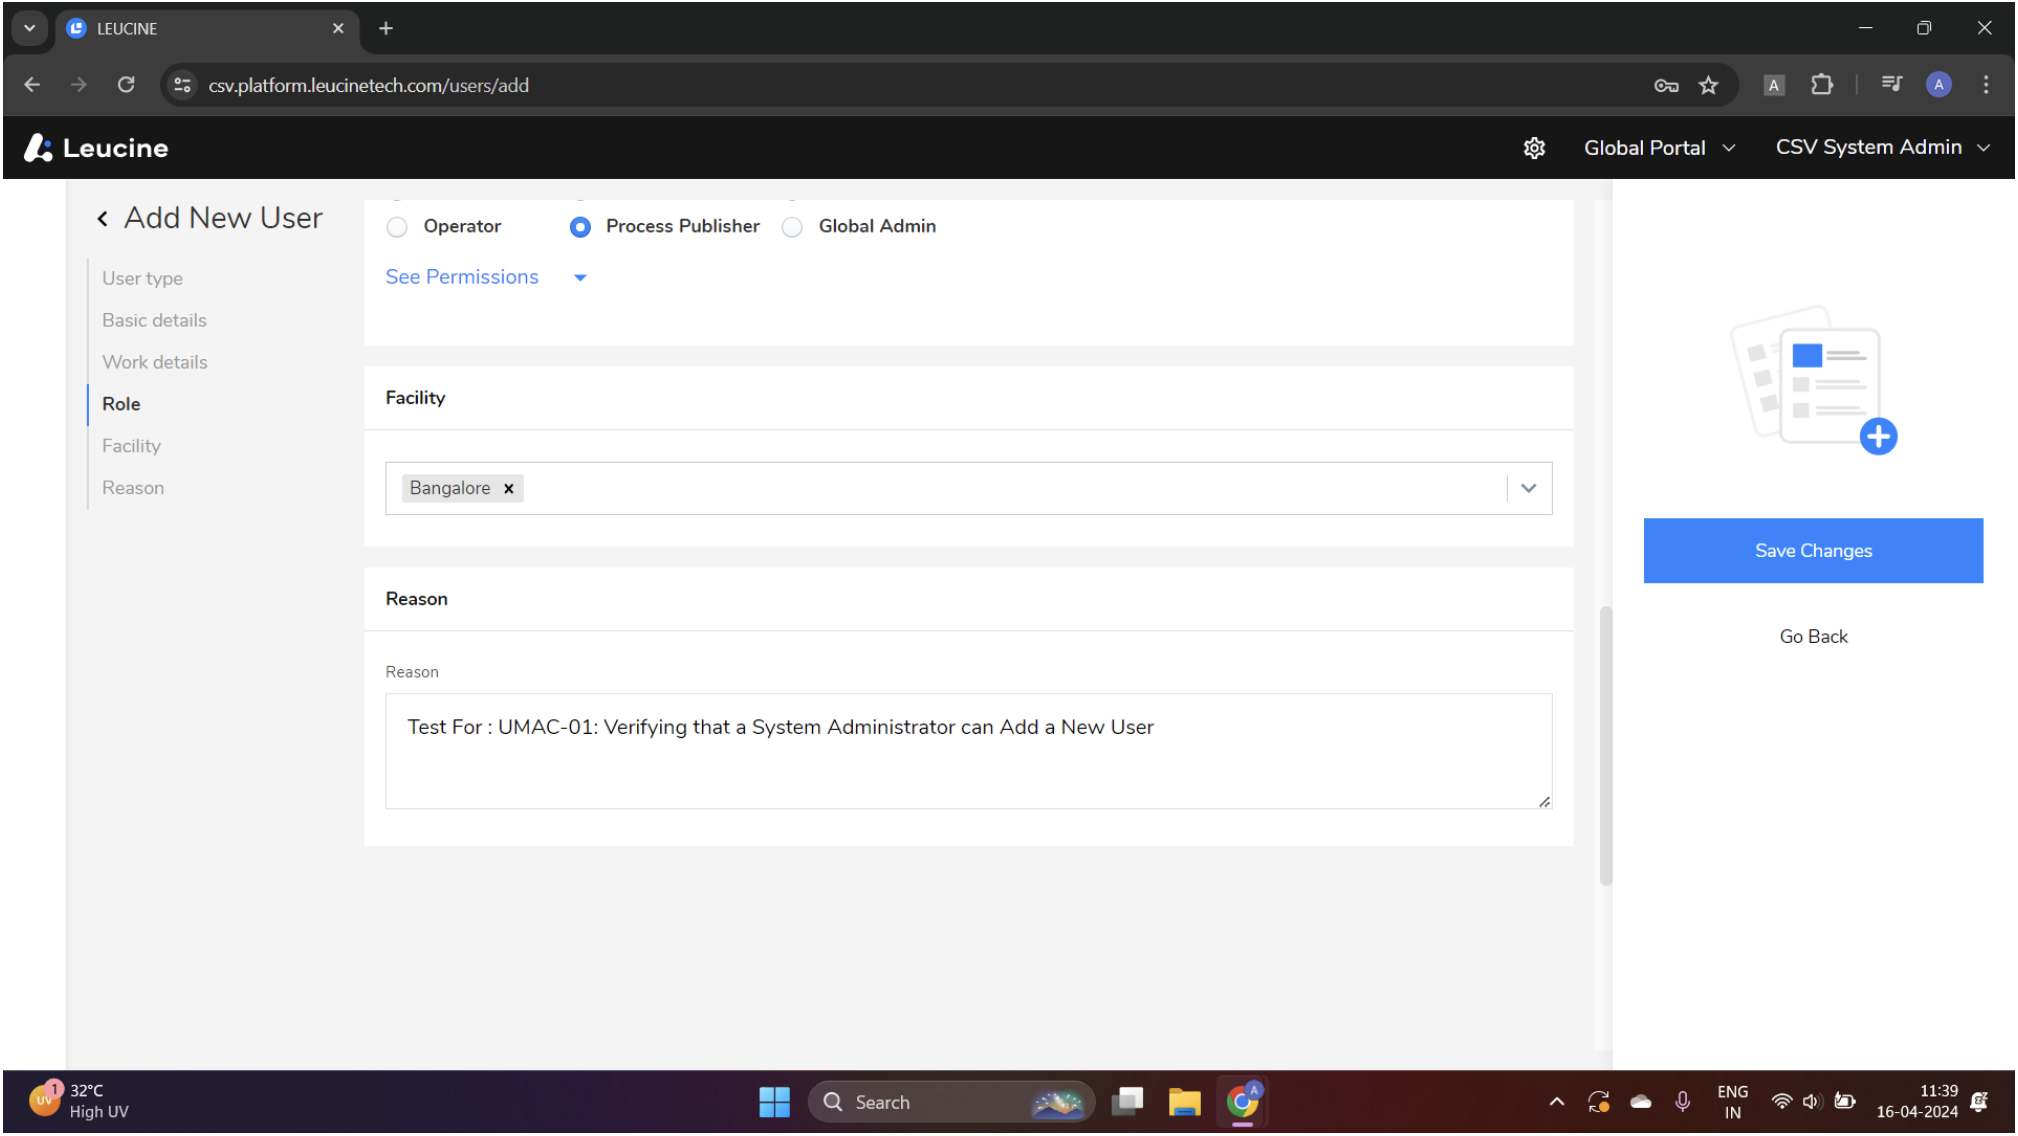Click the Chrome icon in taskbar
Image resolution: width=2018 pixels, height=1136 pixels.
pos(1242,1102)
